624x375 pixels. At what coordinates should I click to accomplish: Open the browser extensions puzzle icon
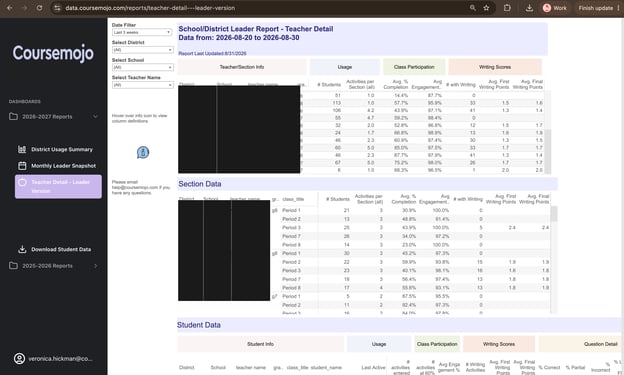pyautogui.click(x=507, y=8)
